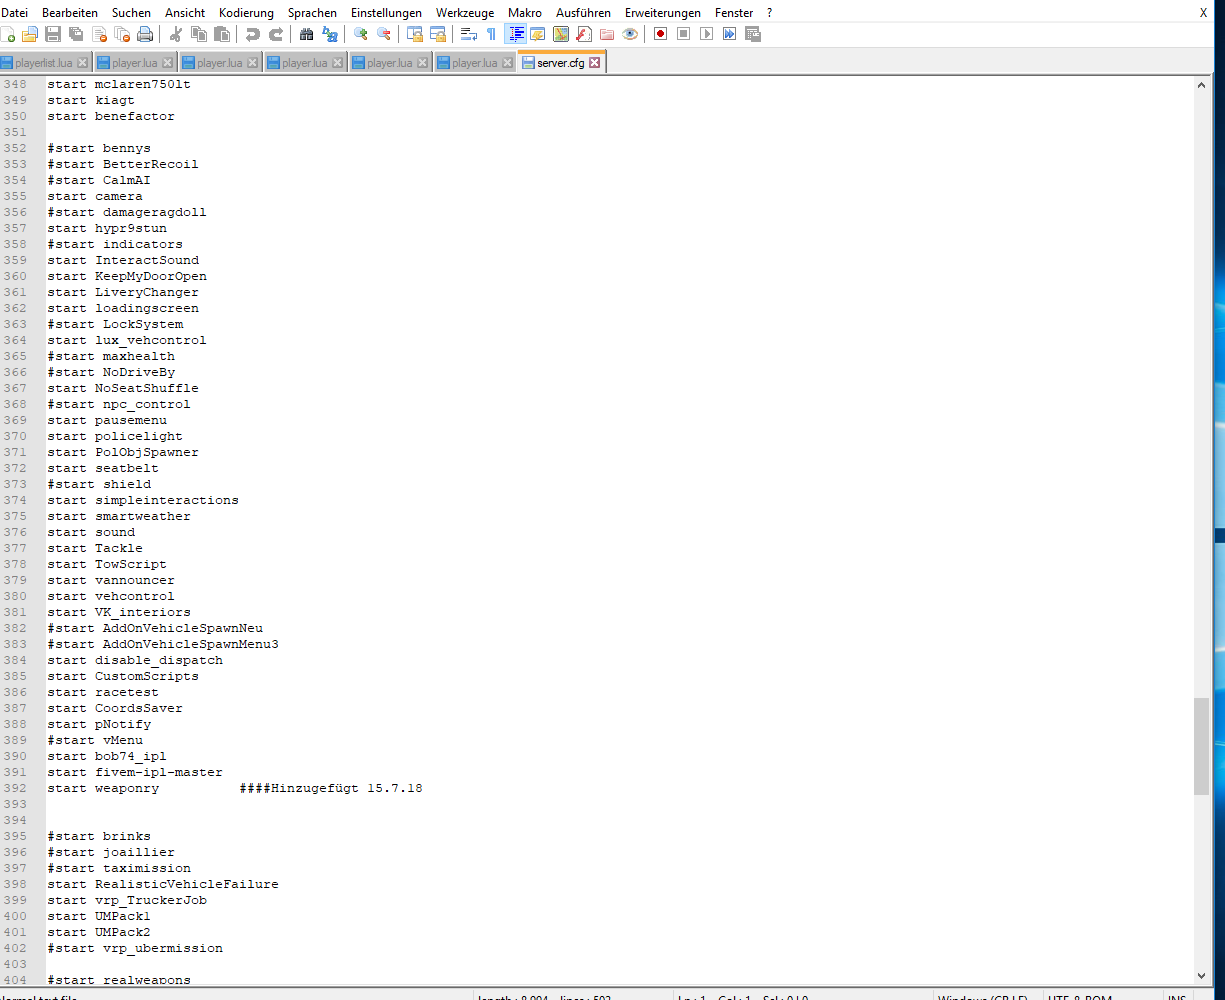
Task: Click line 'start lux_vehcontrol'
Action: point(127,340)
